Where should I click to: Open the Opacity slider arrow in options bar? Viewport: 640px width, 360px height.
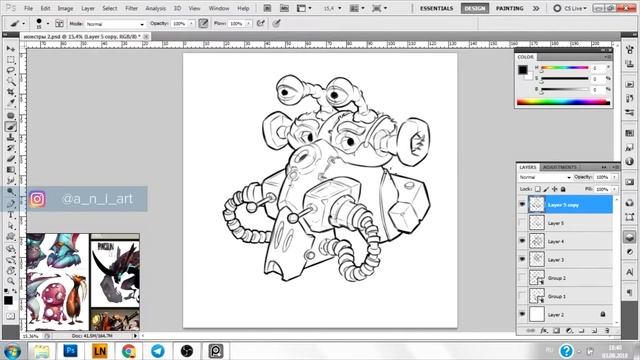click(191, 24)
